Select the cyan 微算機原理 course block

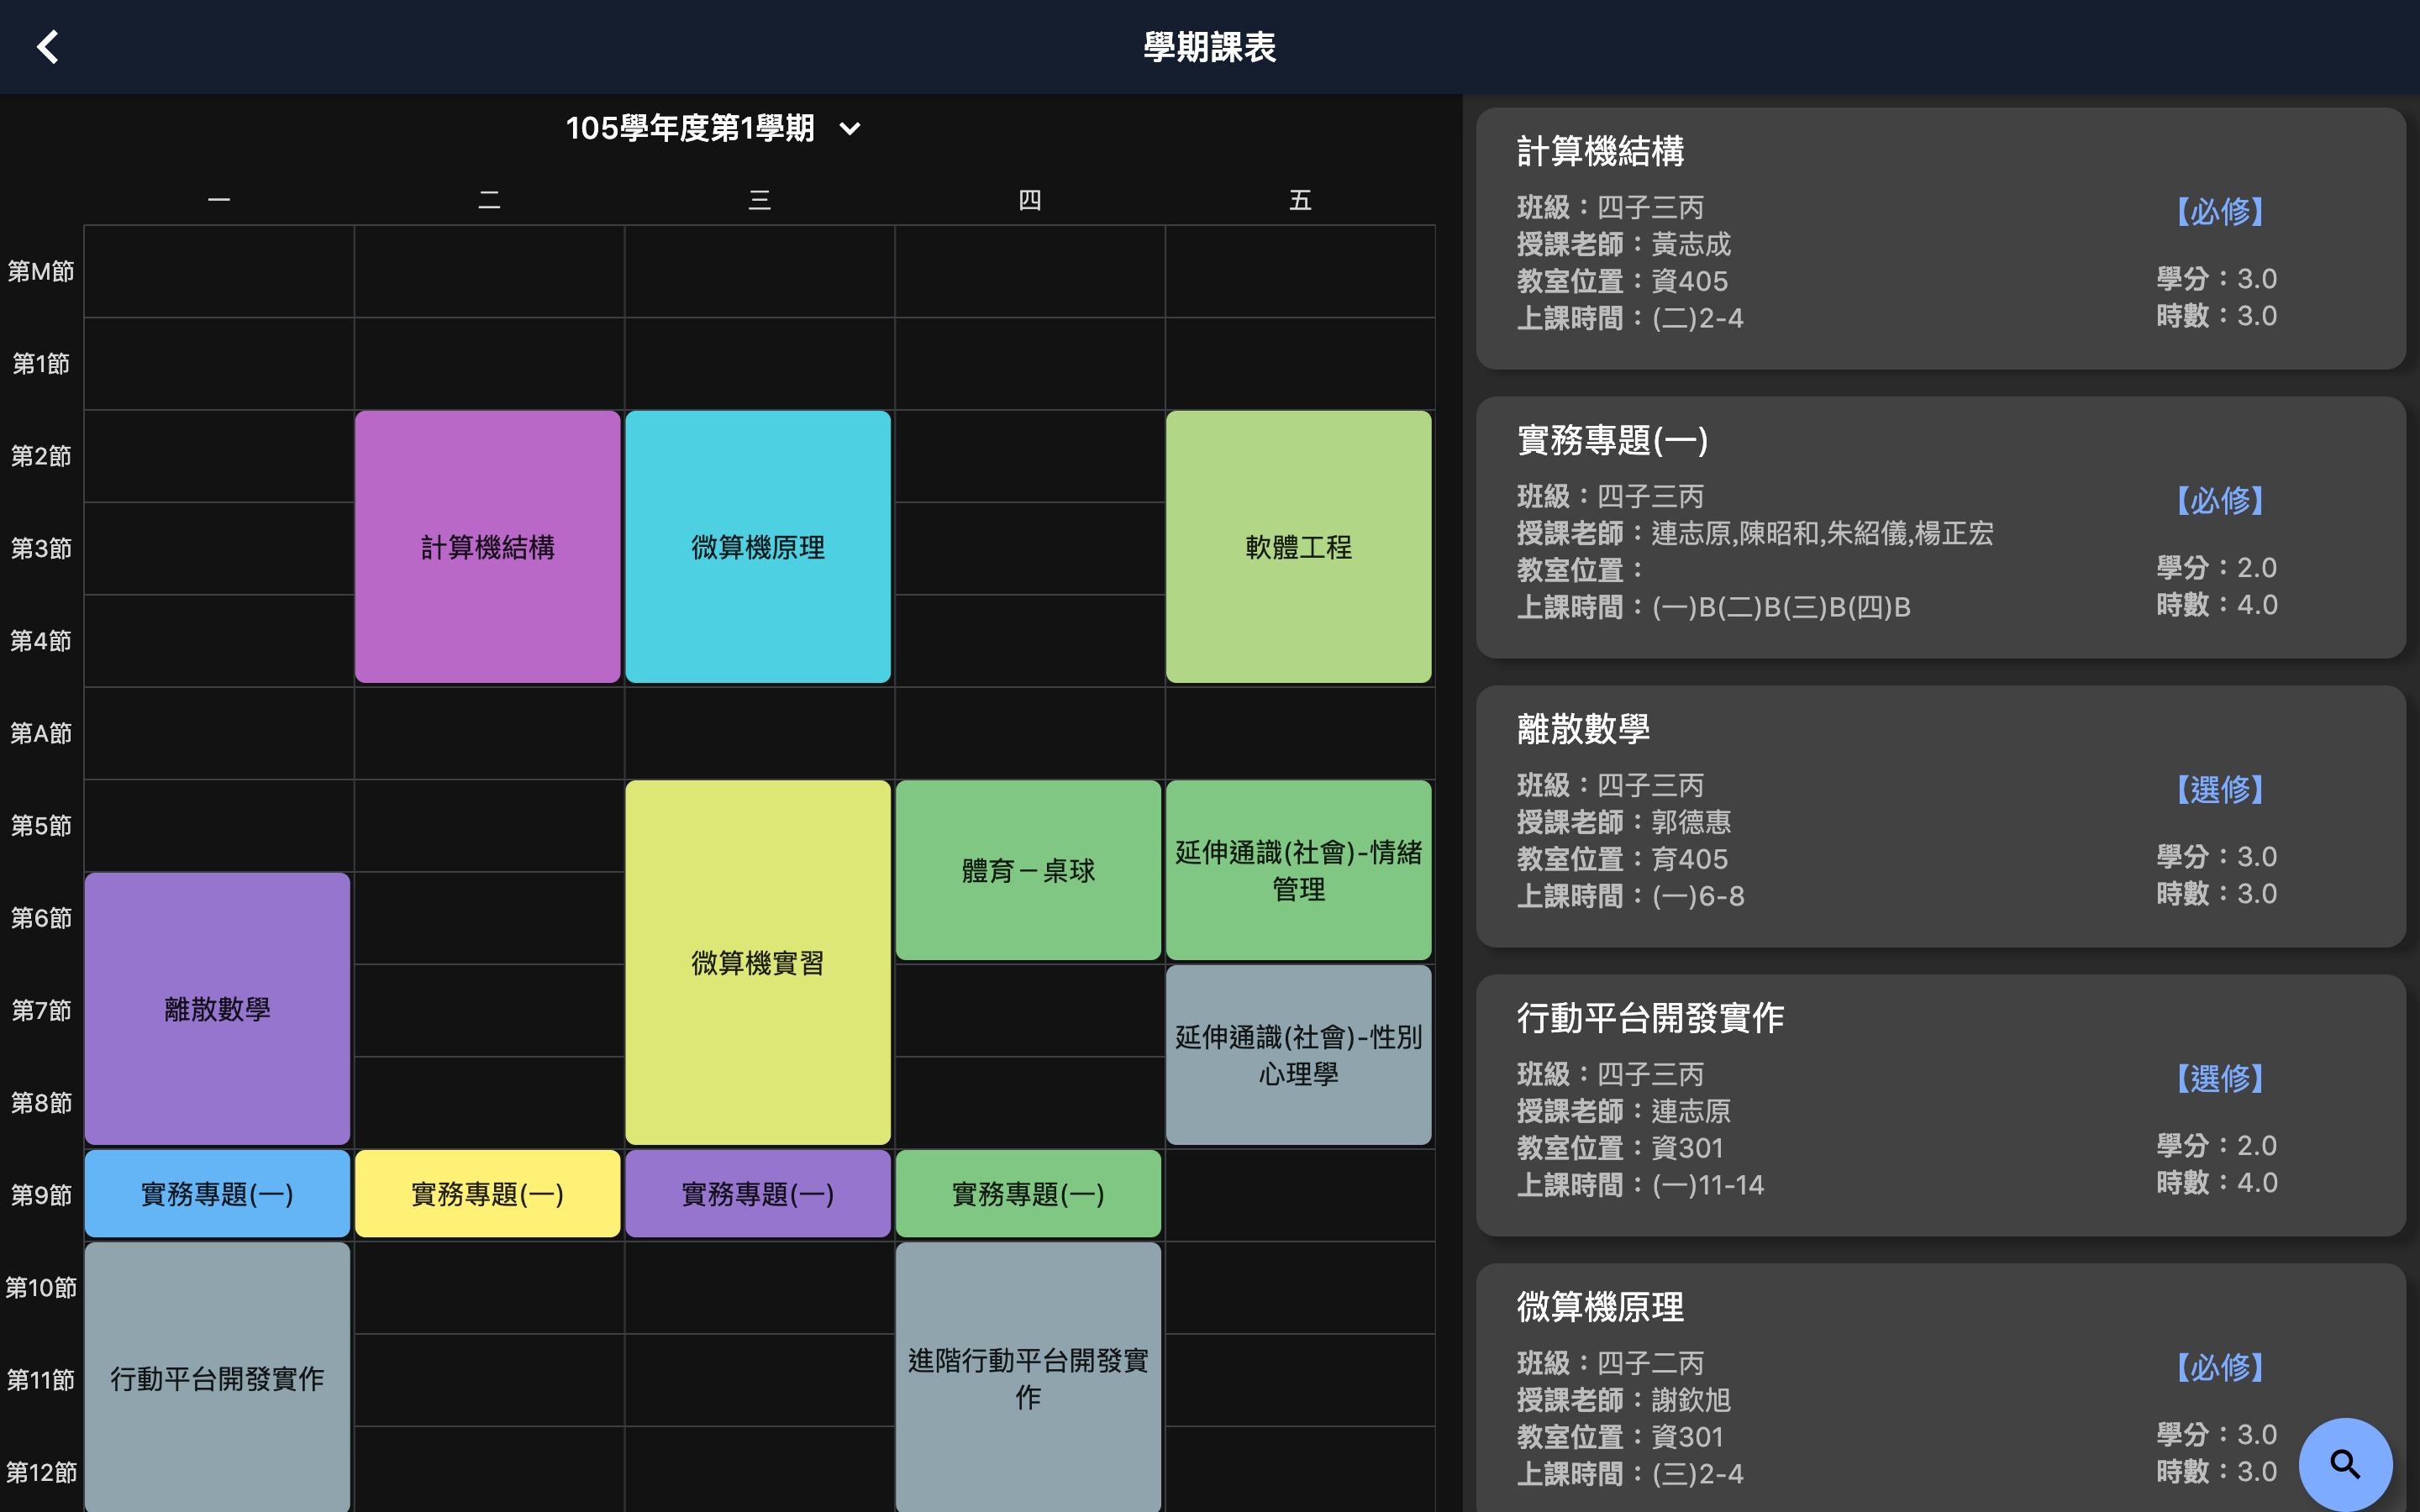758,547
